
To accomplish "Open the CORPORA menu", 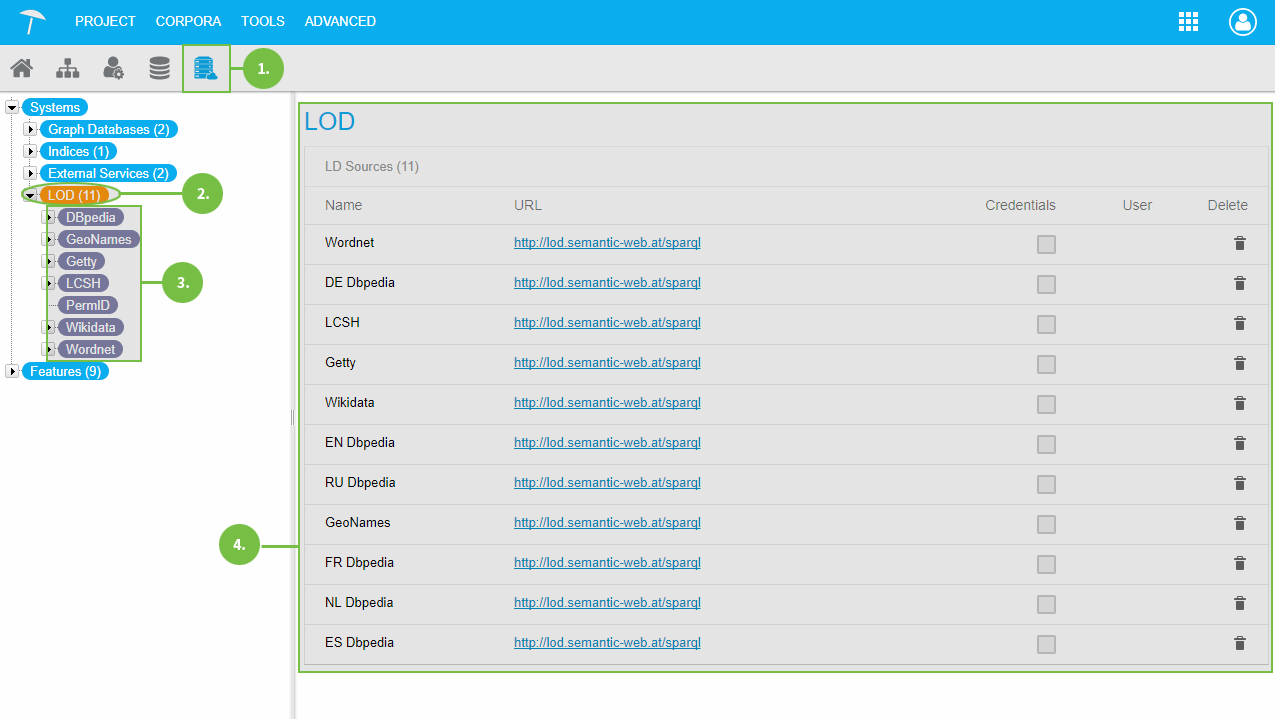I will 188,21.
